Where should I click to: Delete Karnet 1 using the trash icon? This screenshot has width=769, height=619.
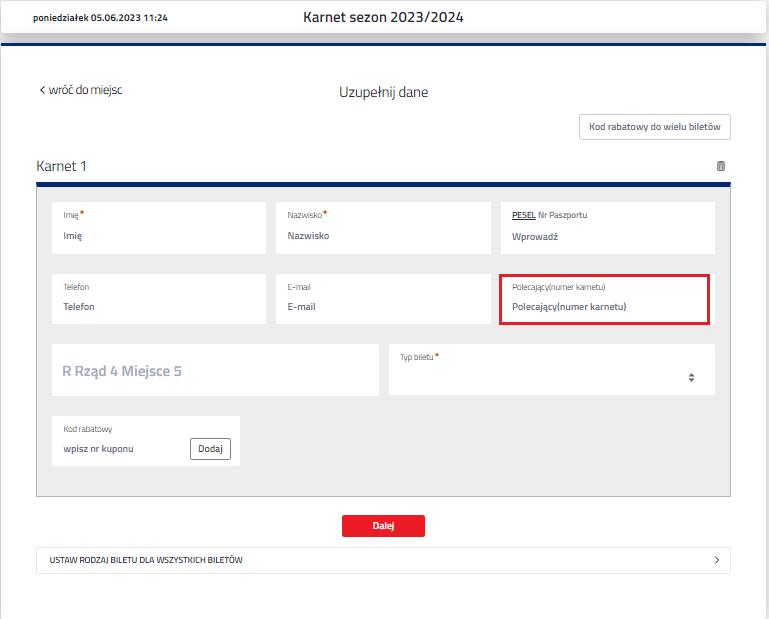(x=720, y=166)
